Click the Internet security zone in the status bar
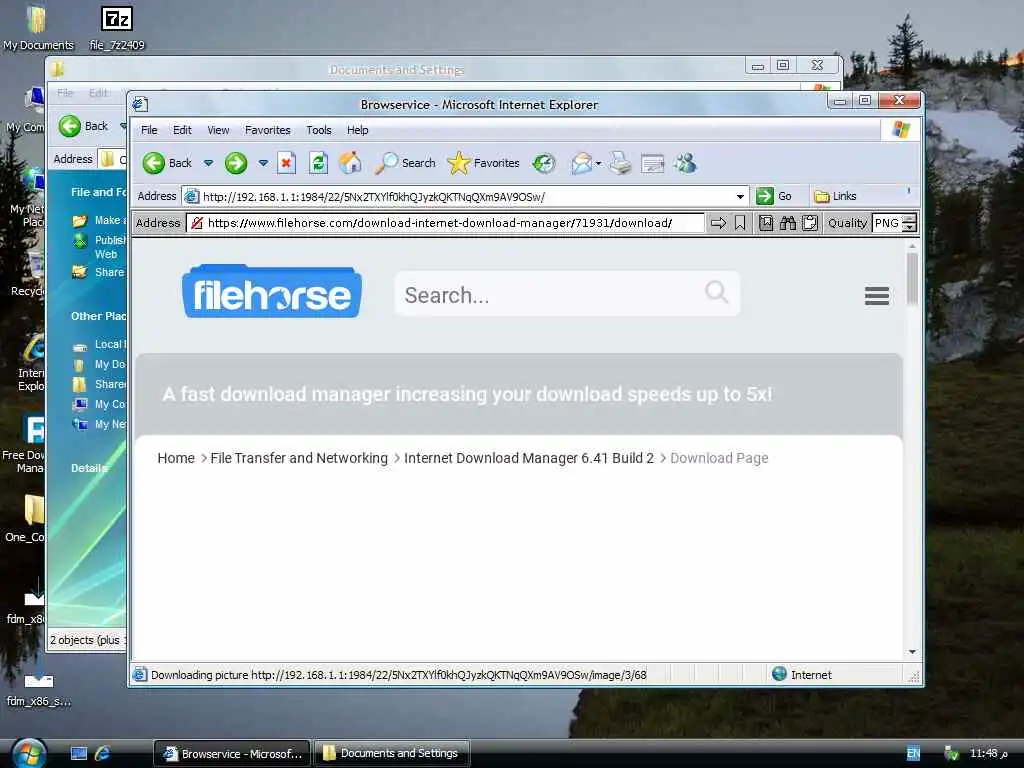This screenshot has width=1024, height=768. [802, 675]
